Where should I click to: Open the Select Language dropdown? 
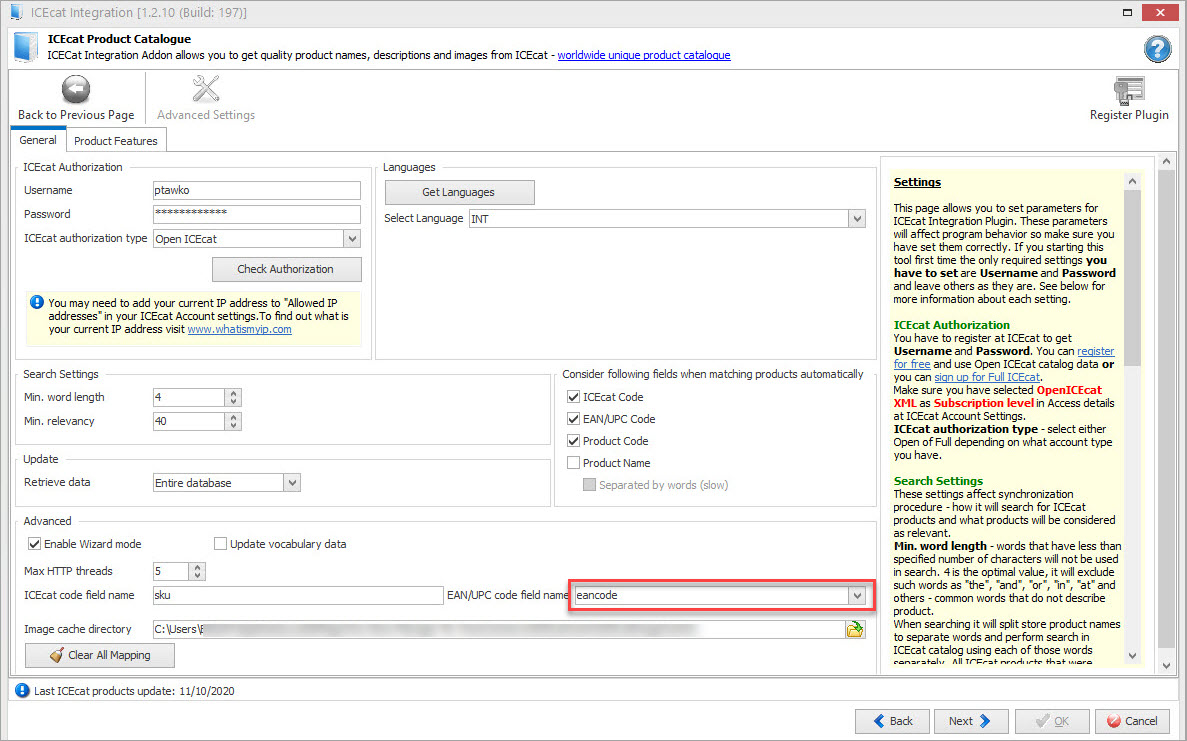tap(856, 219)
